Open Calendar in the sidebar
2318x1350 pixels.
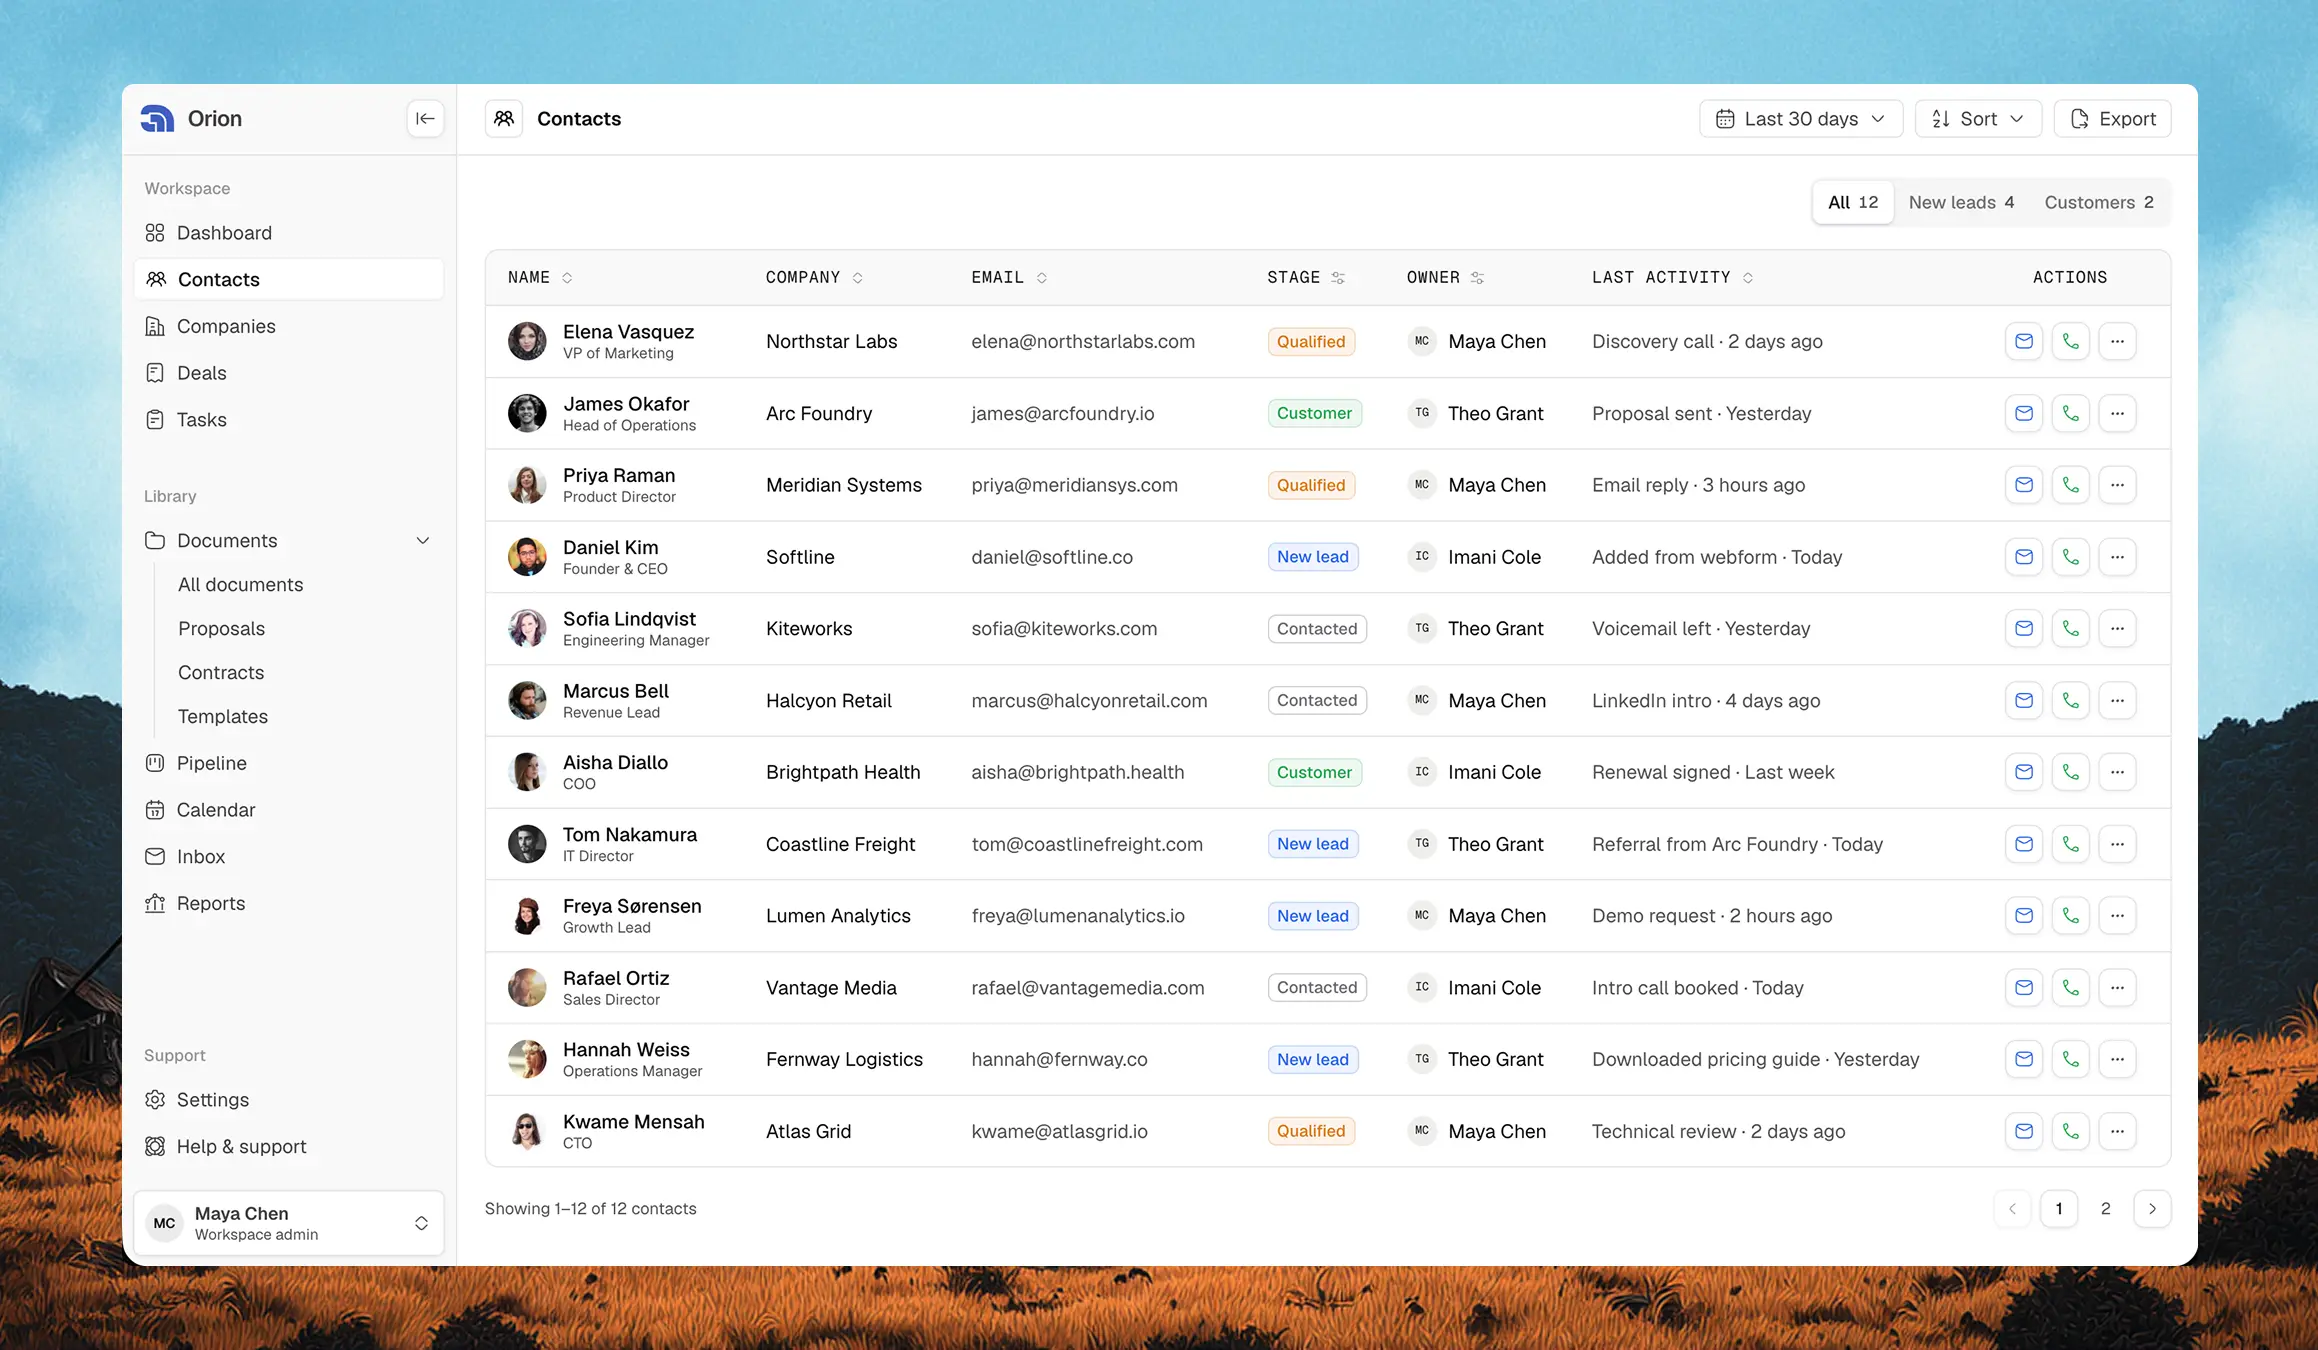pyautogui.click(x=289, y=810)
